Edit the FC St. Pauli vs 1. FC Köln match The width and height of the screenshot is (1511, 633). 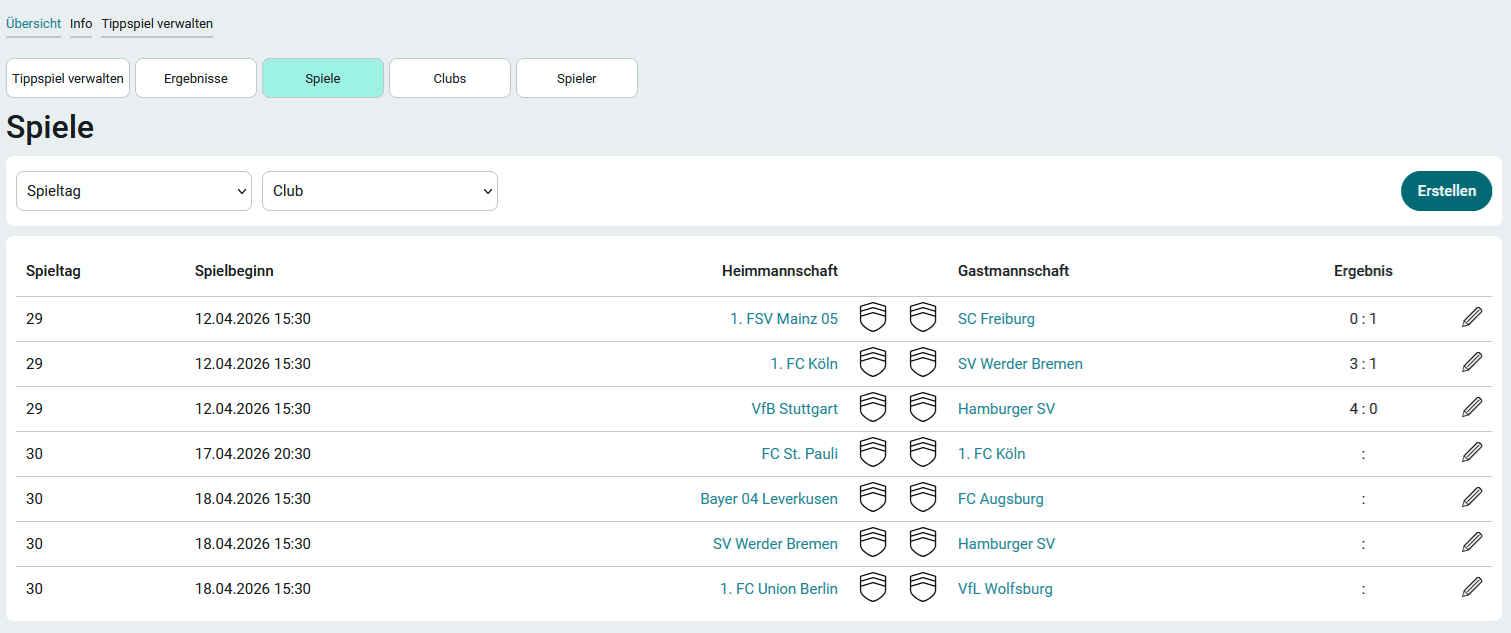tap(1472, 453)
